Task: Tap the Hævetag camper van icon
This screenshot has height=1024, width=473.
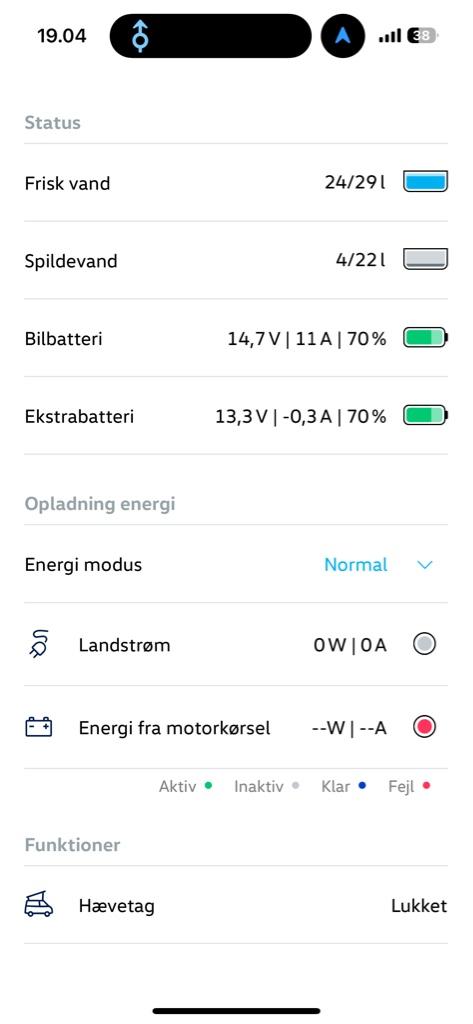Action: pos(39,906)
